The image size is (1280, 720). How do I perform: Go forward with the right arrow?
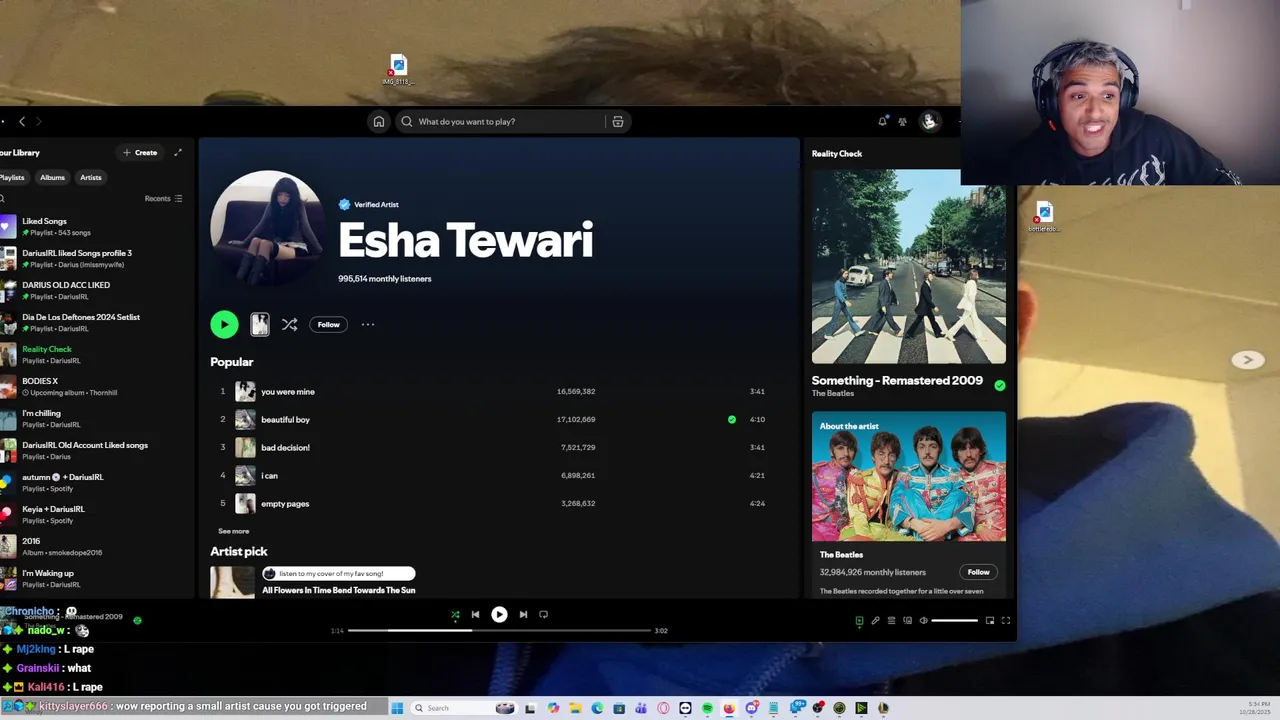38,122
